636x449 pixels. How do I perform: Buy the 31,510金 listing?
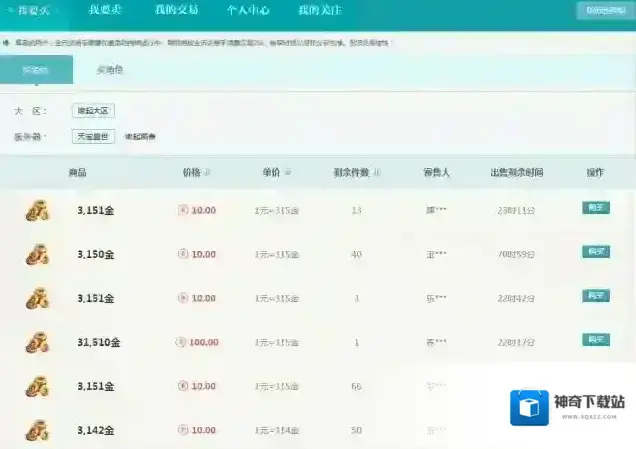pos(596,339)
